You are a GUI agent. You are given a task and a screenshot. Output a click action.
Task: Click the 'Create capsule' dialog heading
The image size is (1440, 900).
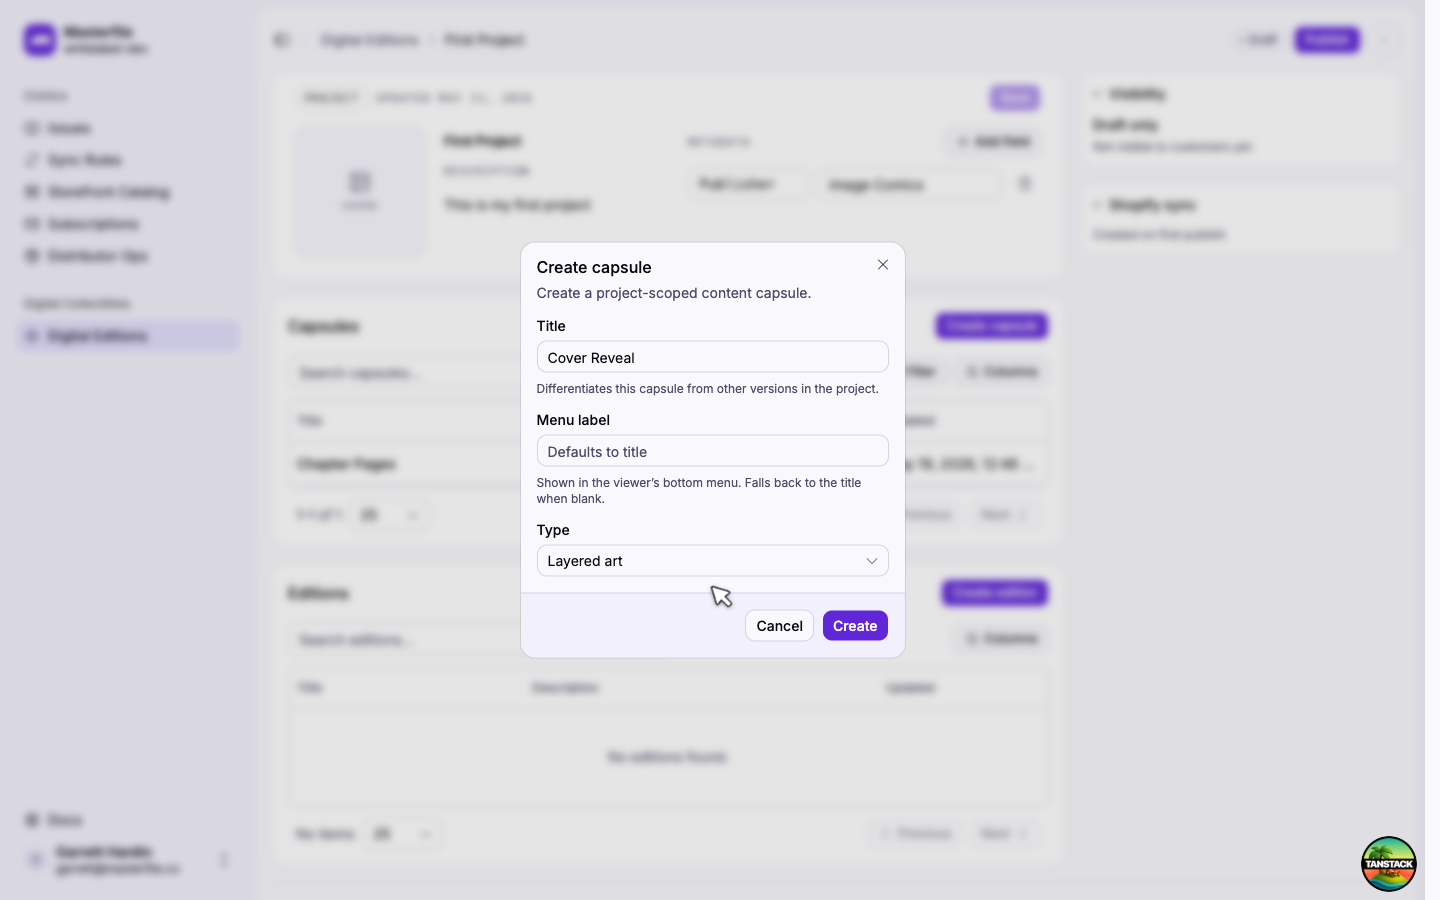tap(594, 267)
